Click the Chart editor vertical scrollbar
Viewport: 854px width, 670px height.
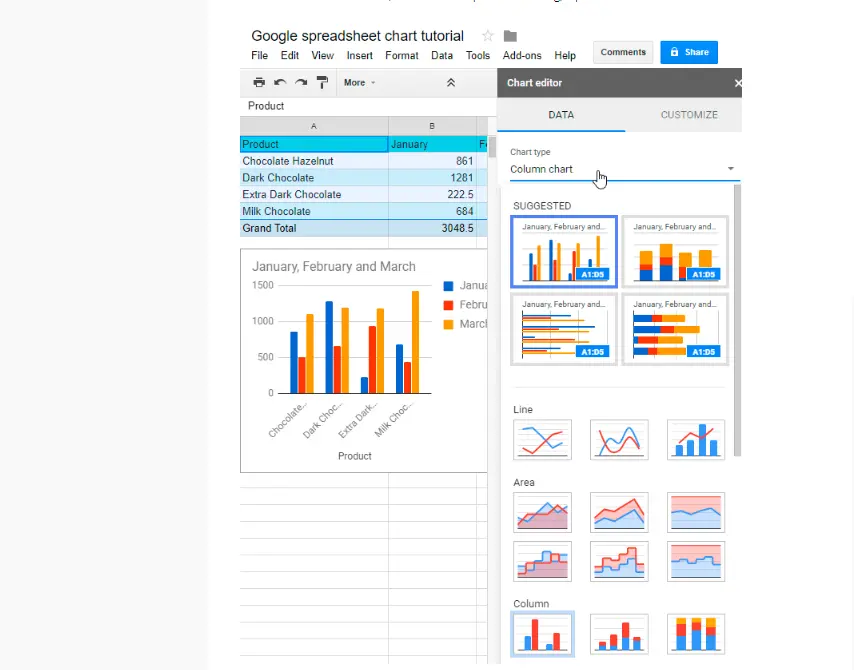[737, 320]
